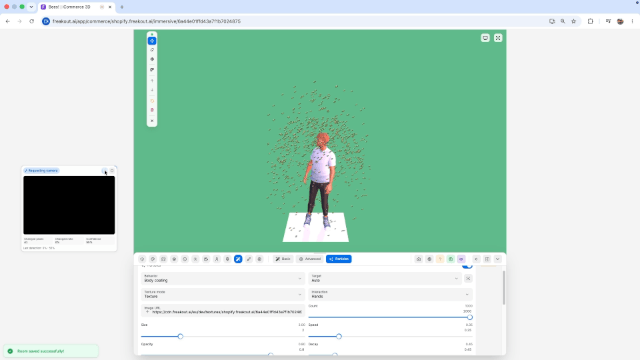Click the black camera preview thumbnail
The height and width of the screenshot is (360, 640).
[x=69, y=205]
